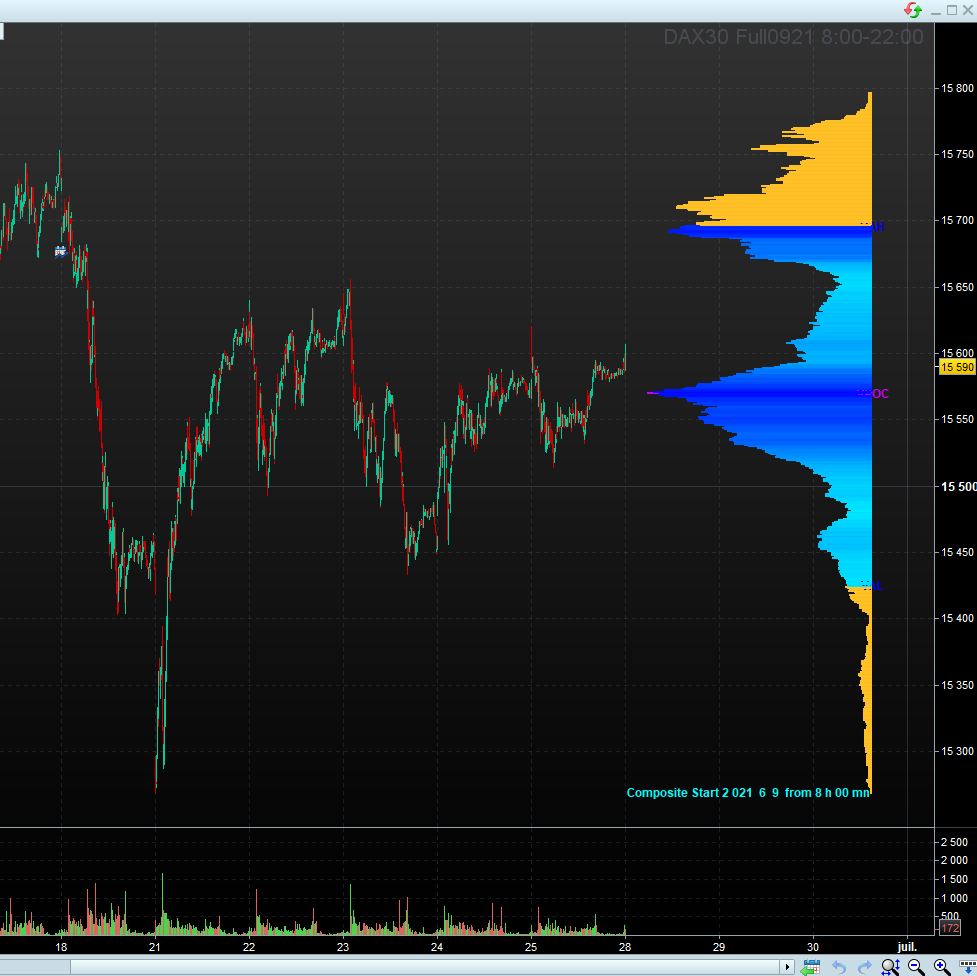
Task: Click the 15 800 price axis label
Action: click(957, 89)
